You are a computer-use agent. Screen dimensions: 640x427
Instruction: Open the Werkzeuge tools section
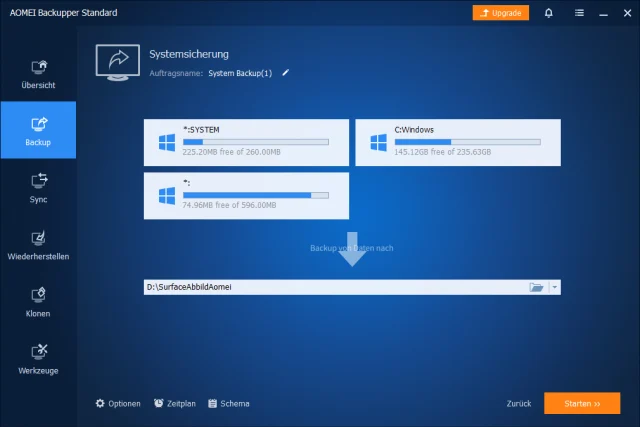coord(38,358)
